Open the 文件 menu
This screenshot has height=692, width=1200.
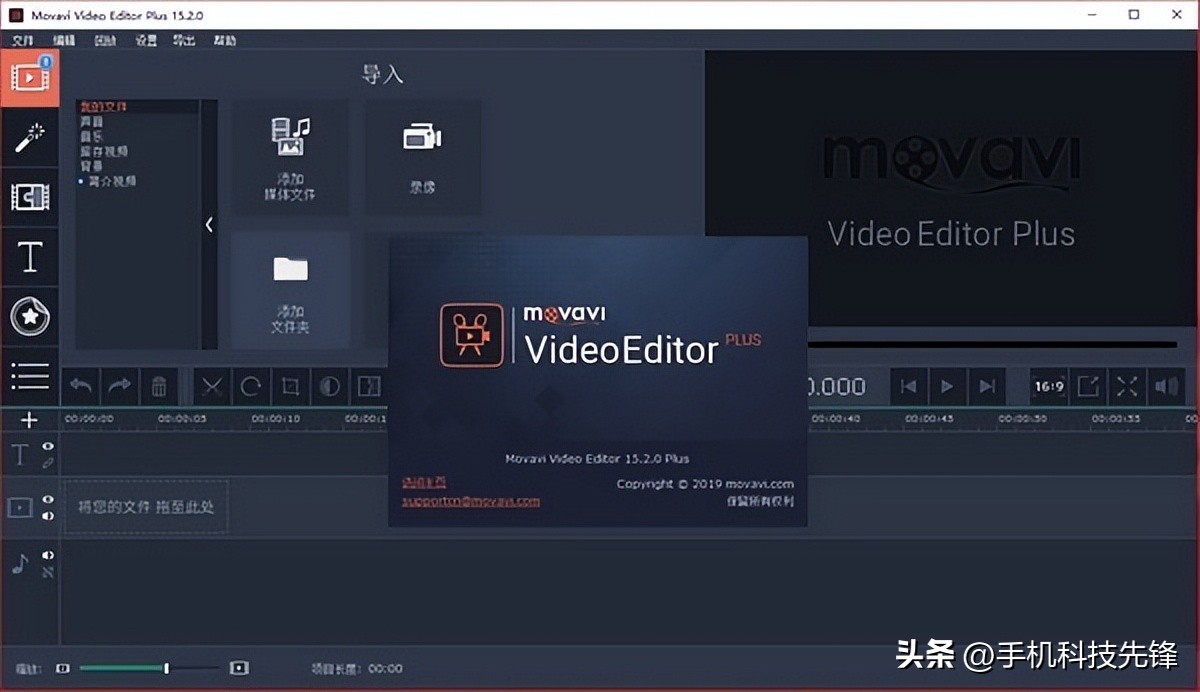click(x=24, y=41)
